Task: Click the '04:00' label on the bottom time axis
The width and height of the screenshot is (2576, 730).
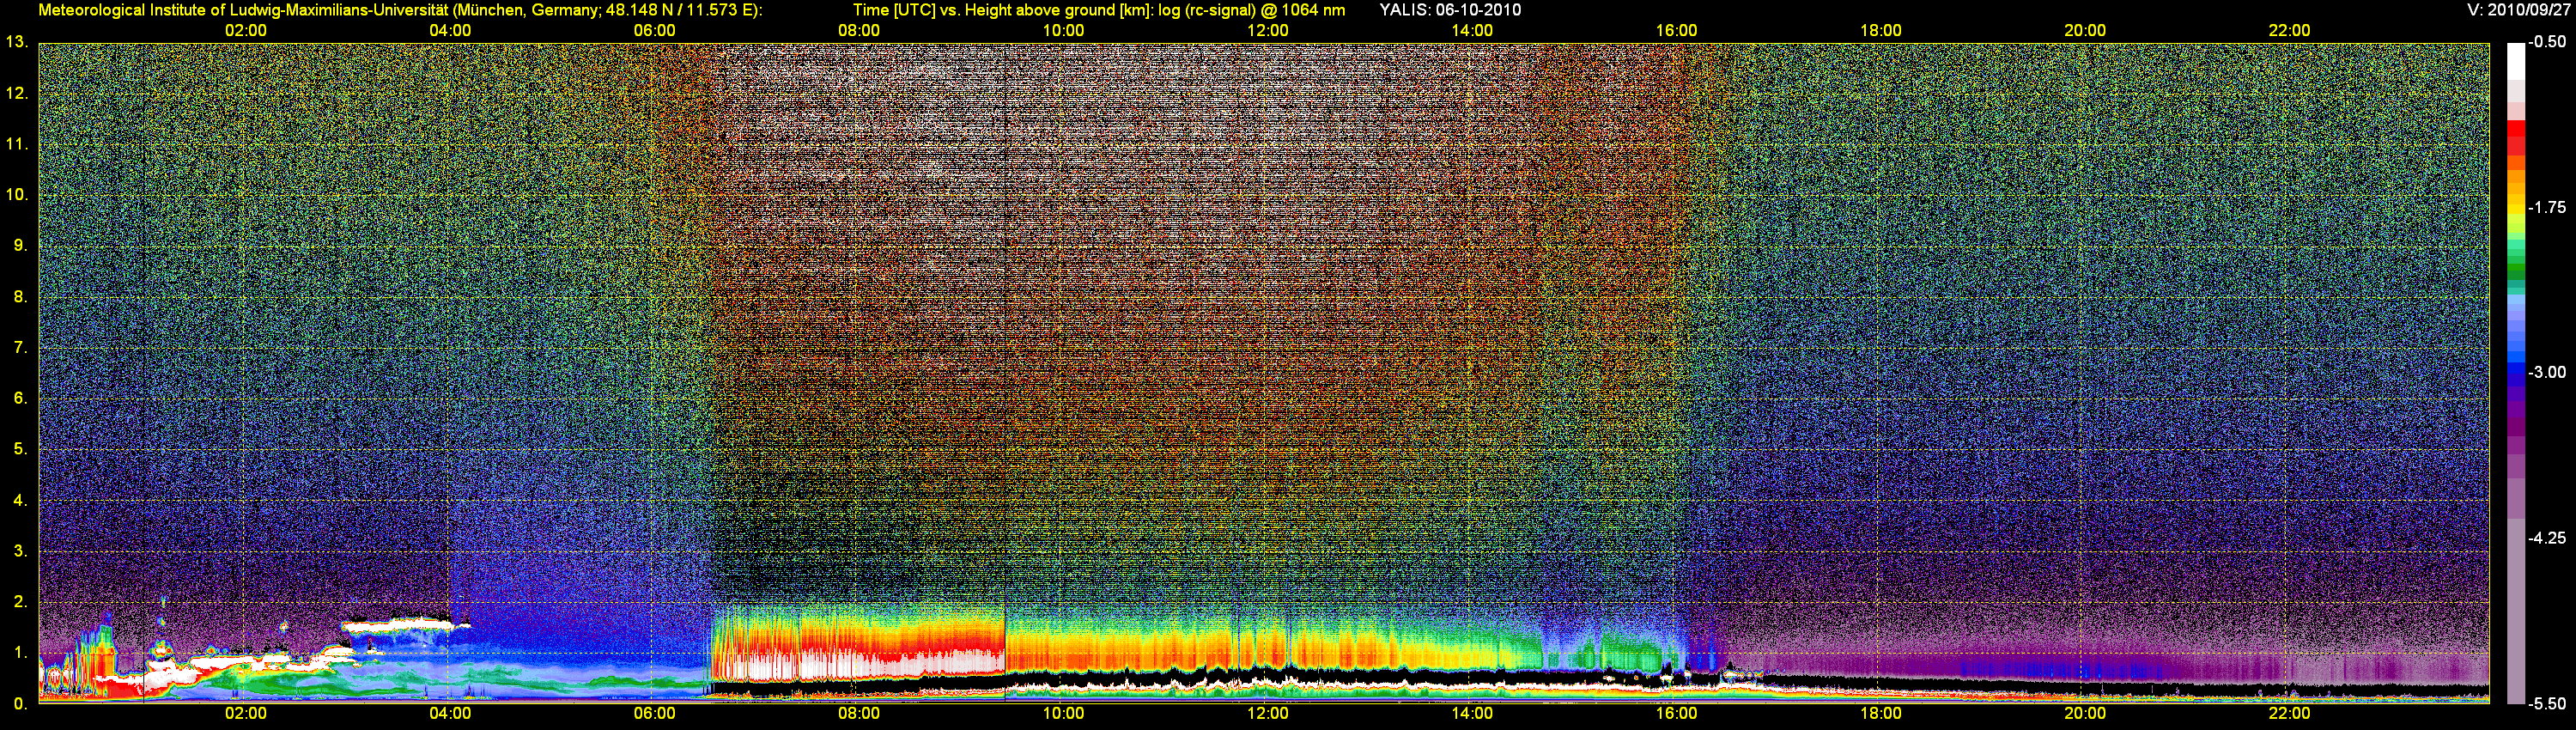Action: point(450,713)
